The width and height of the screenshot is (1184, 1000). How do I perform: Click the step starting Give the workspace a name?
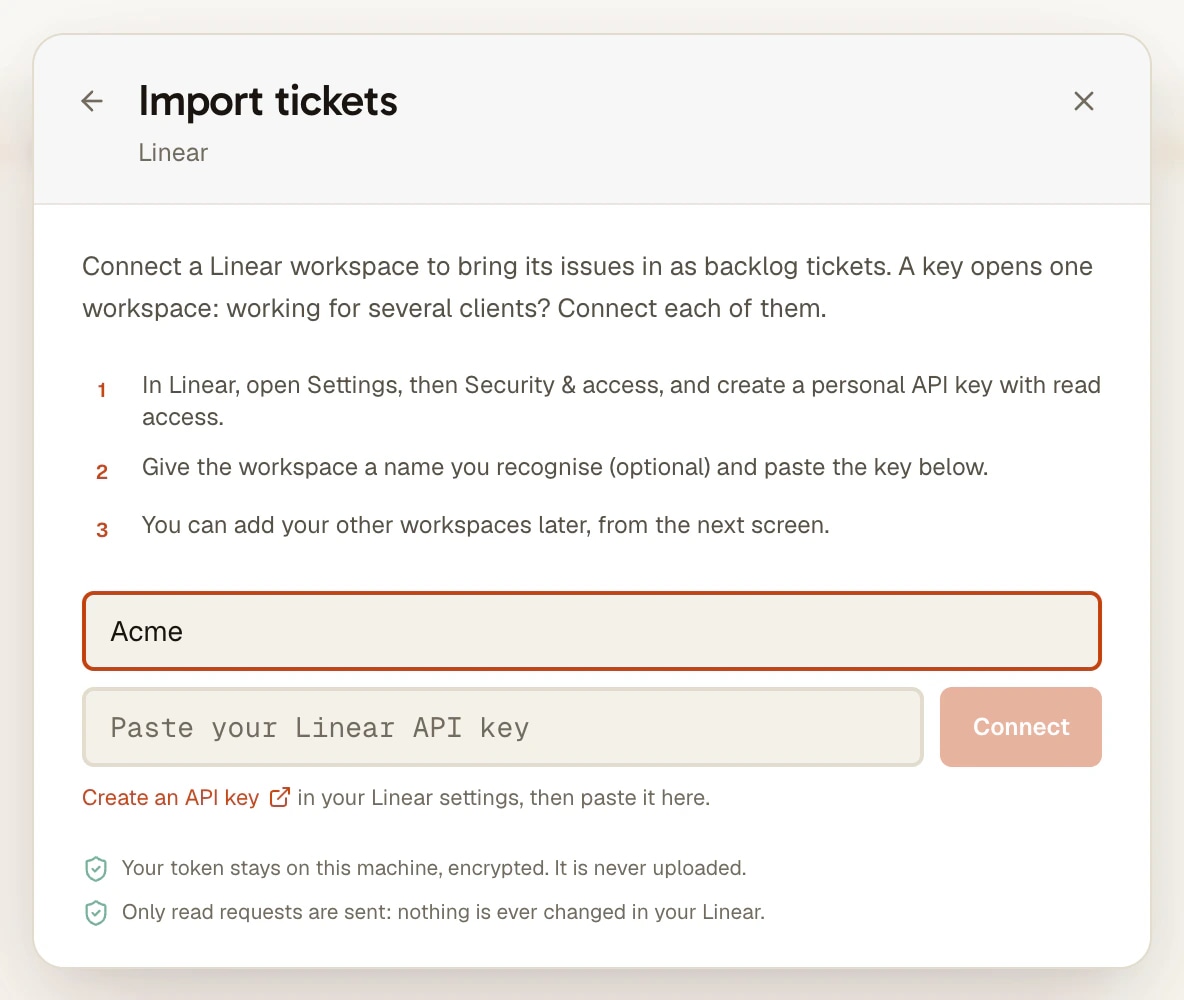(x=565, y=467)
